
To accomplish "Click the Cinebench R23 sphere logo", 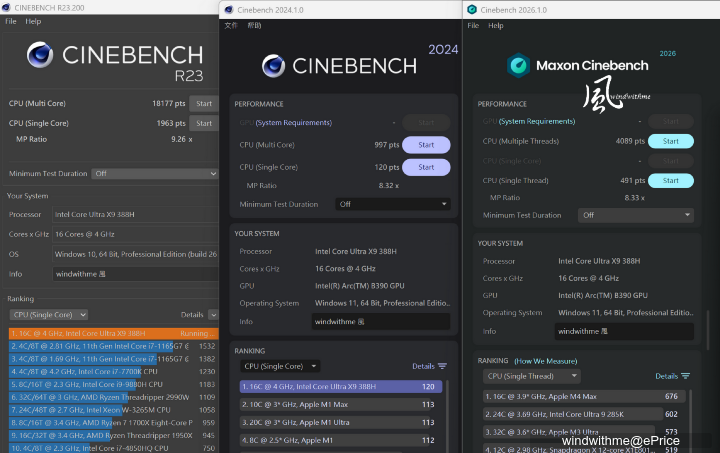I will point(40,55).
